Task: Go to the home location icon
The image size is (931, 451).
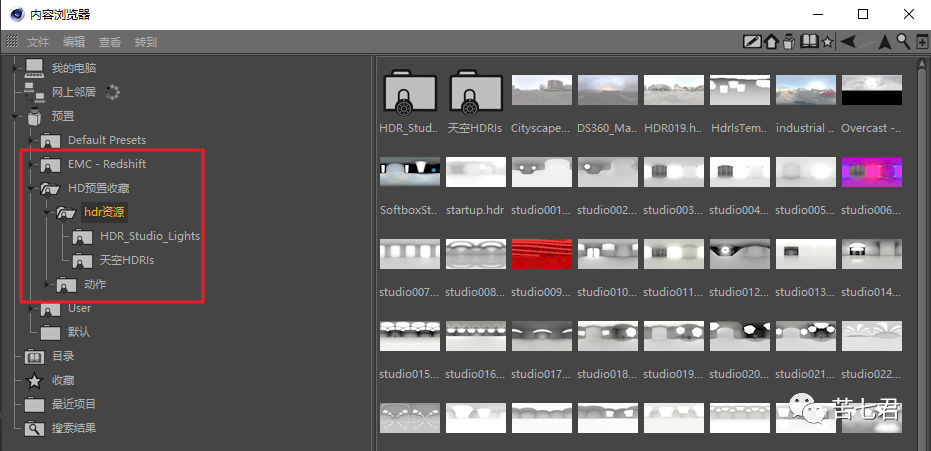Action: (x=771, y=42)
